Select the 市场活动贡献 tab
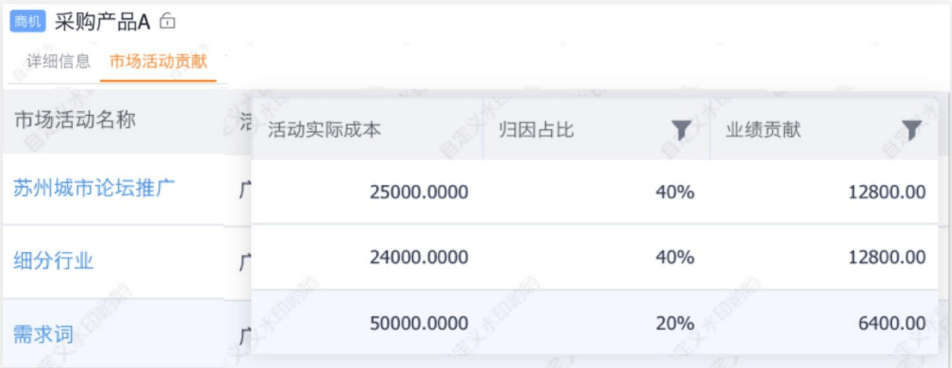Screen dimensions: 952x368 (158, 61)
